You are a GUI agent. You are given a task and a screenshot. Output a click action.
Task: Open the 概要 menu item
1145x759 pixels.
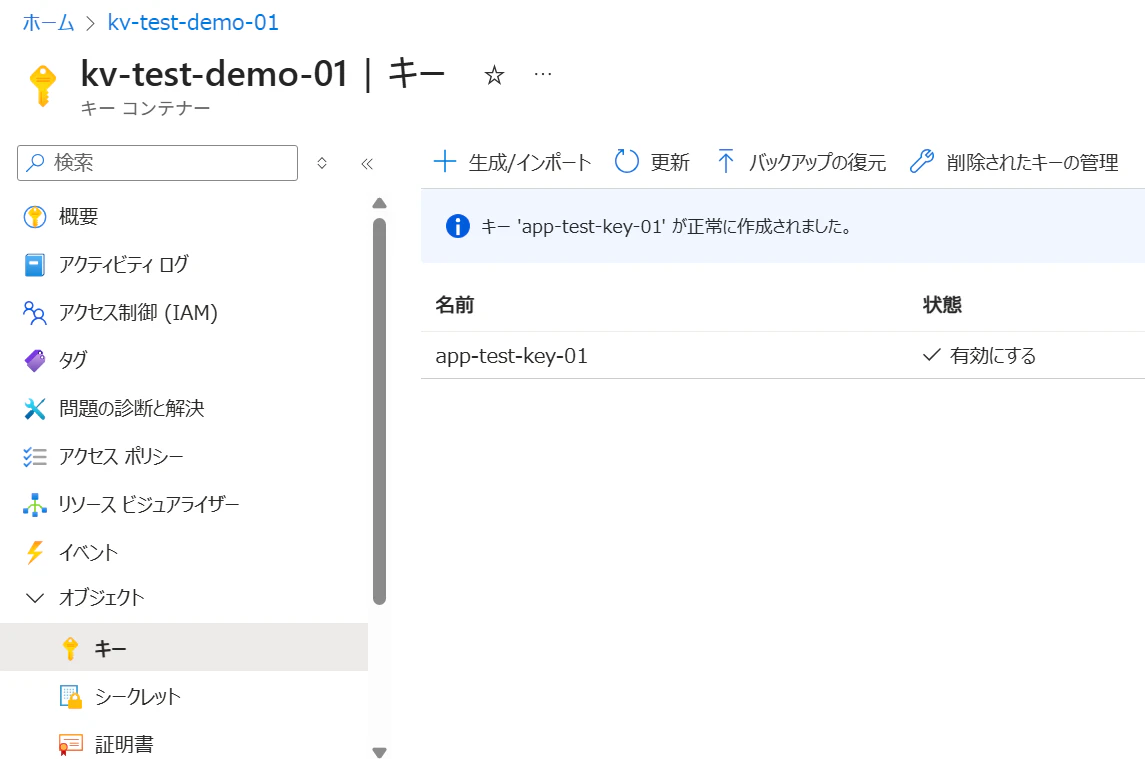click(184, 216)
